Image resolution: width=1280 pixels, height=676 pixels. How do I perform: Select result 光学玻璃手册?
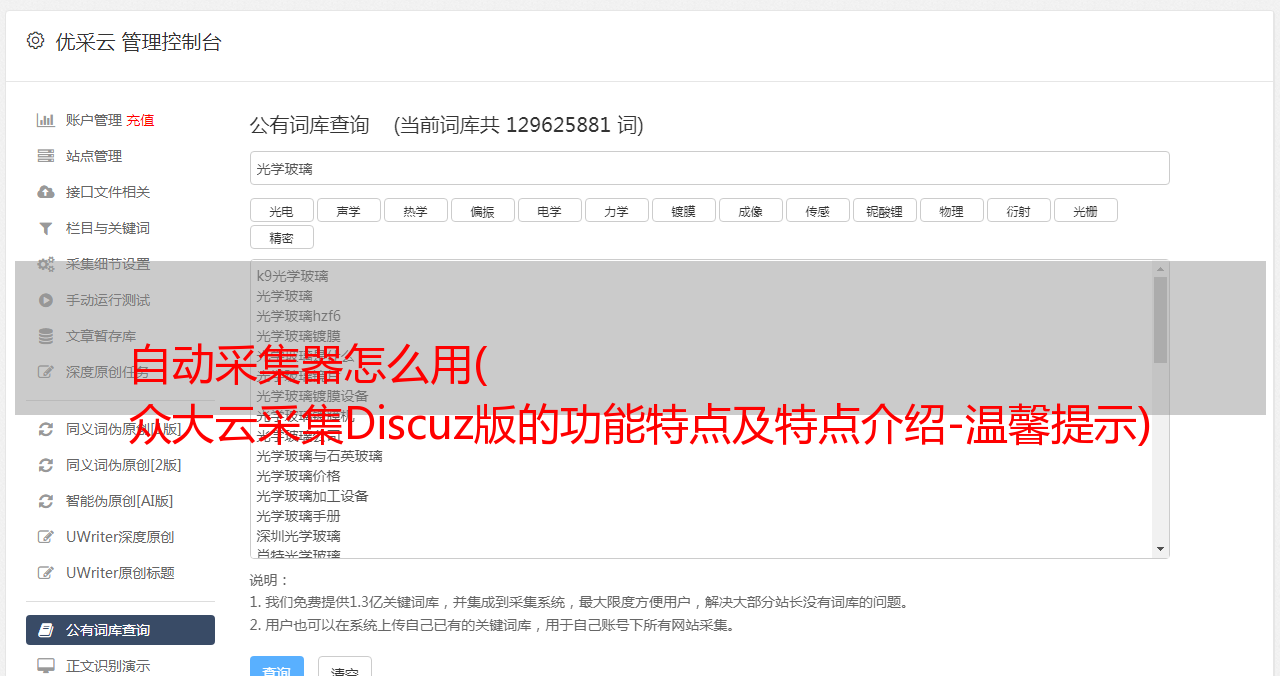(x=298, y=516)
